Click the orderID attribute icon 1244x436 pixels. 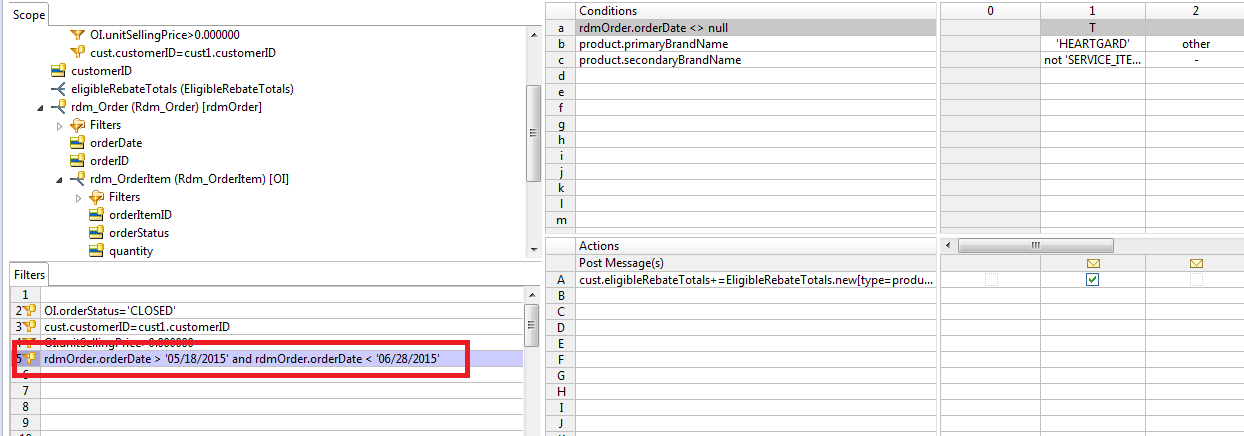point(77,161)
